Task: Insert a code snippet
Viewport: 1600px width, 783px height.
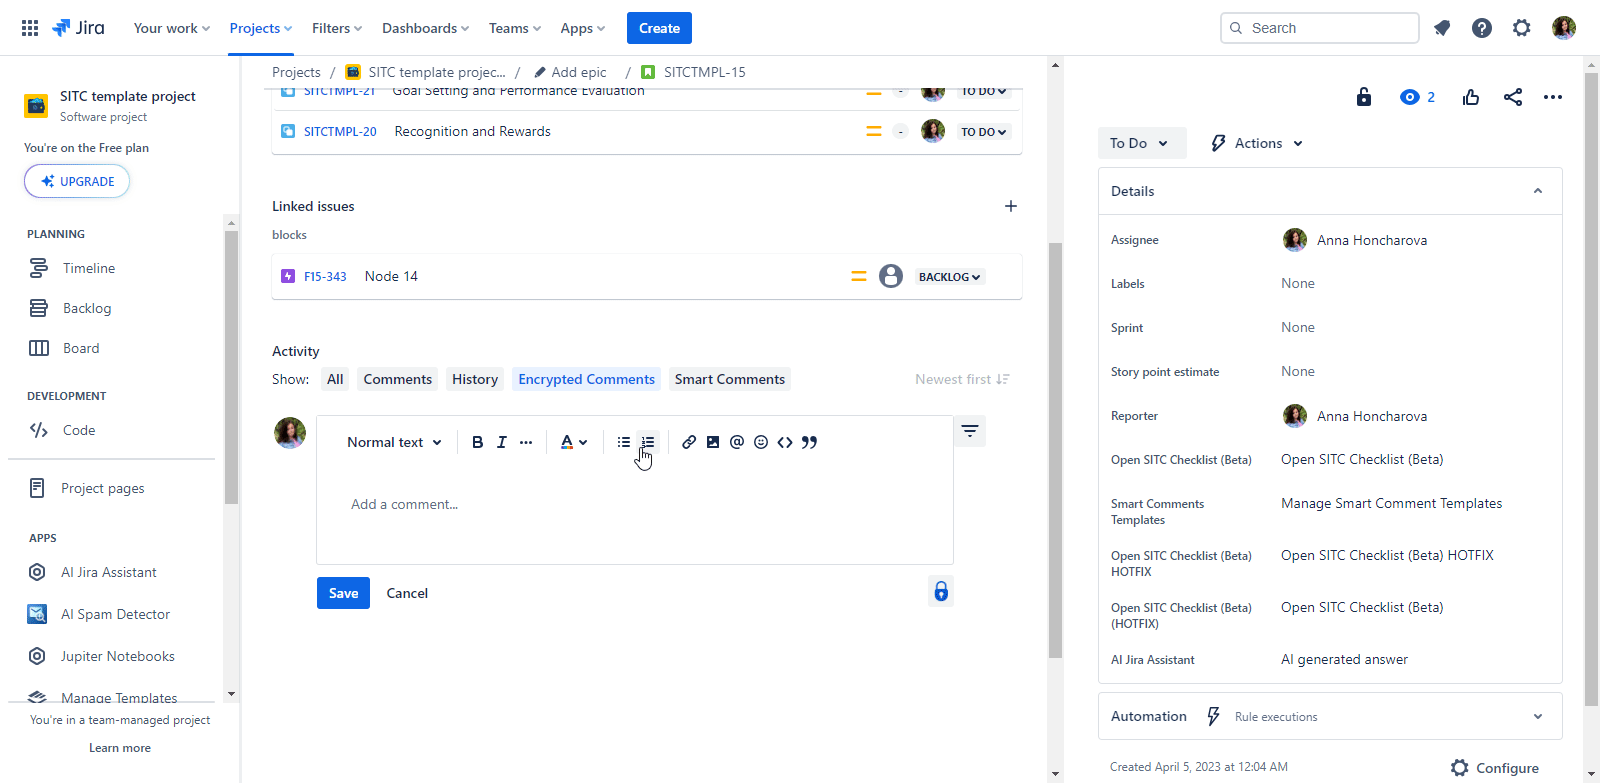Action: coord(785,442)
